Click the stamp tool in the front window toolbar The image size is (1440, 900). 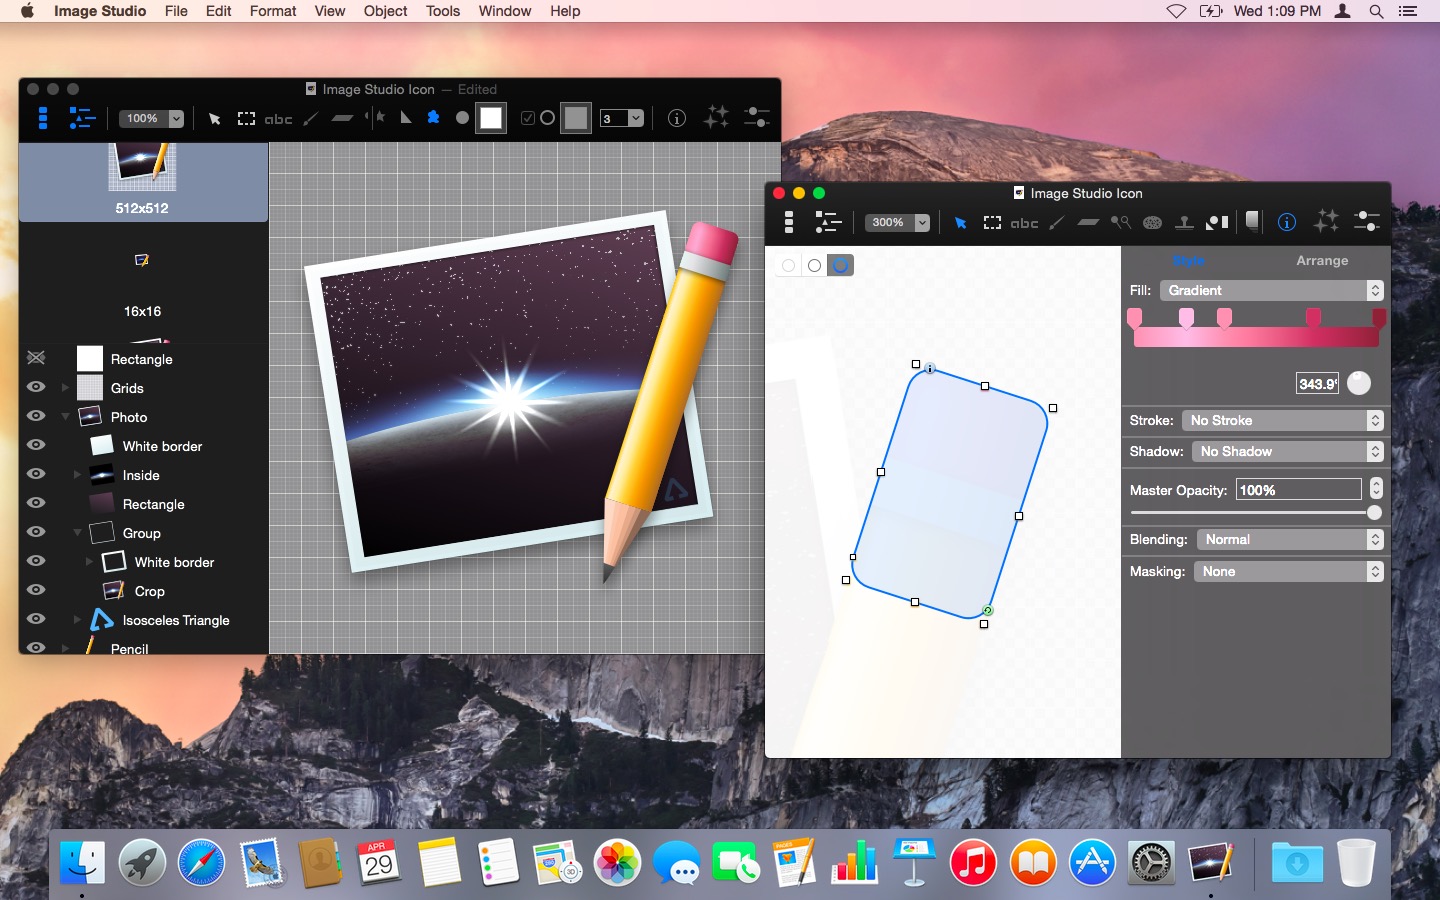1184,223
